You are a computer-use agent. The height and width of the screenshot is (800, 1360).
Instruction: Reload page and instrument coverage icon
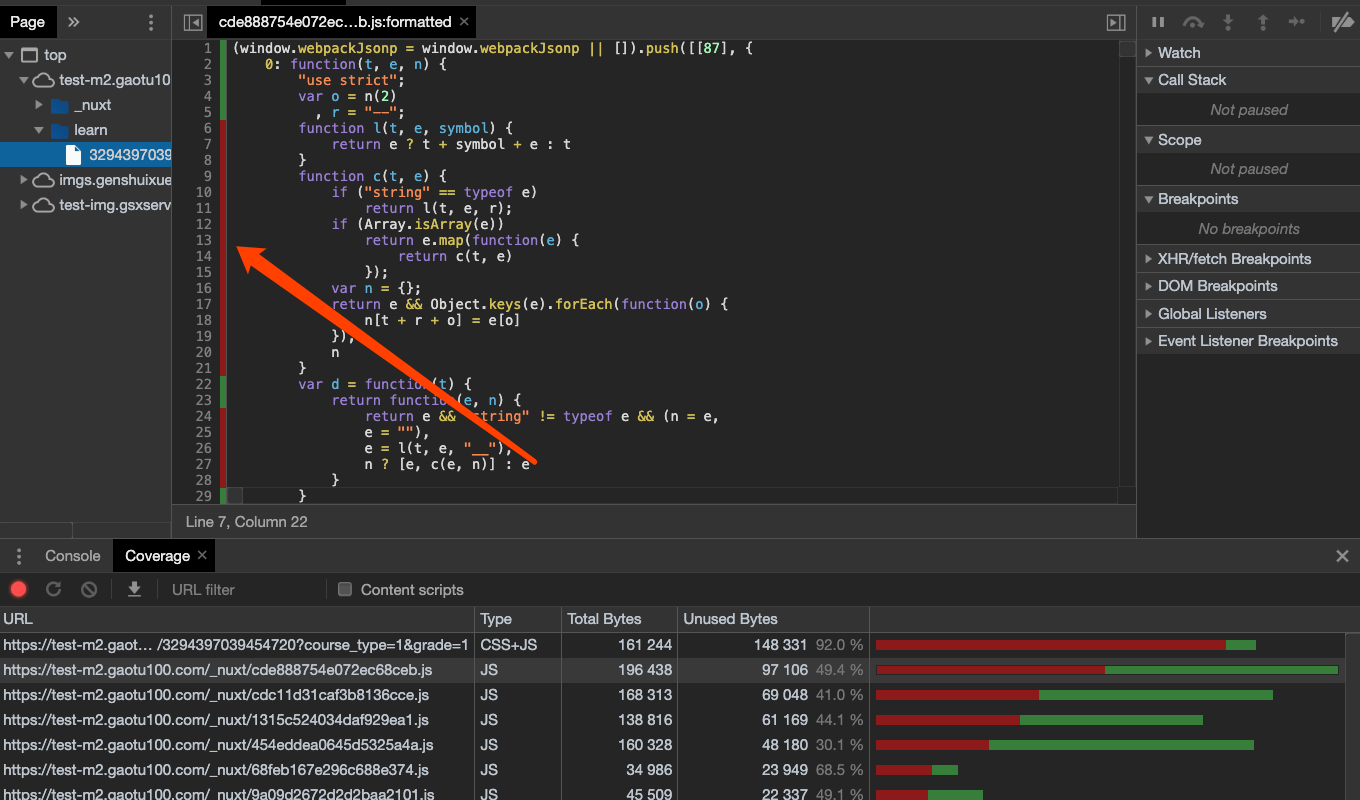(54, 590)
